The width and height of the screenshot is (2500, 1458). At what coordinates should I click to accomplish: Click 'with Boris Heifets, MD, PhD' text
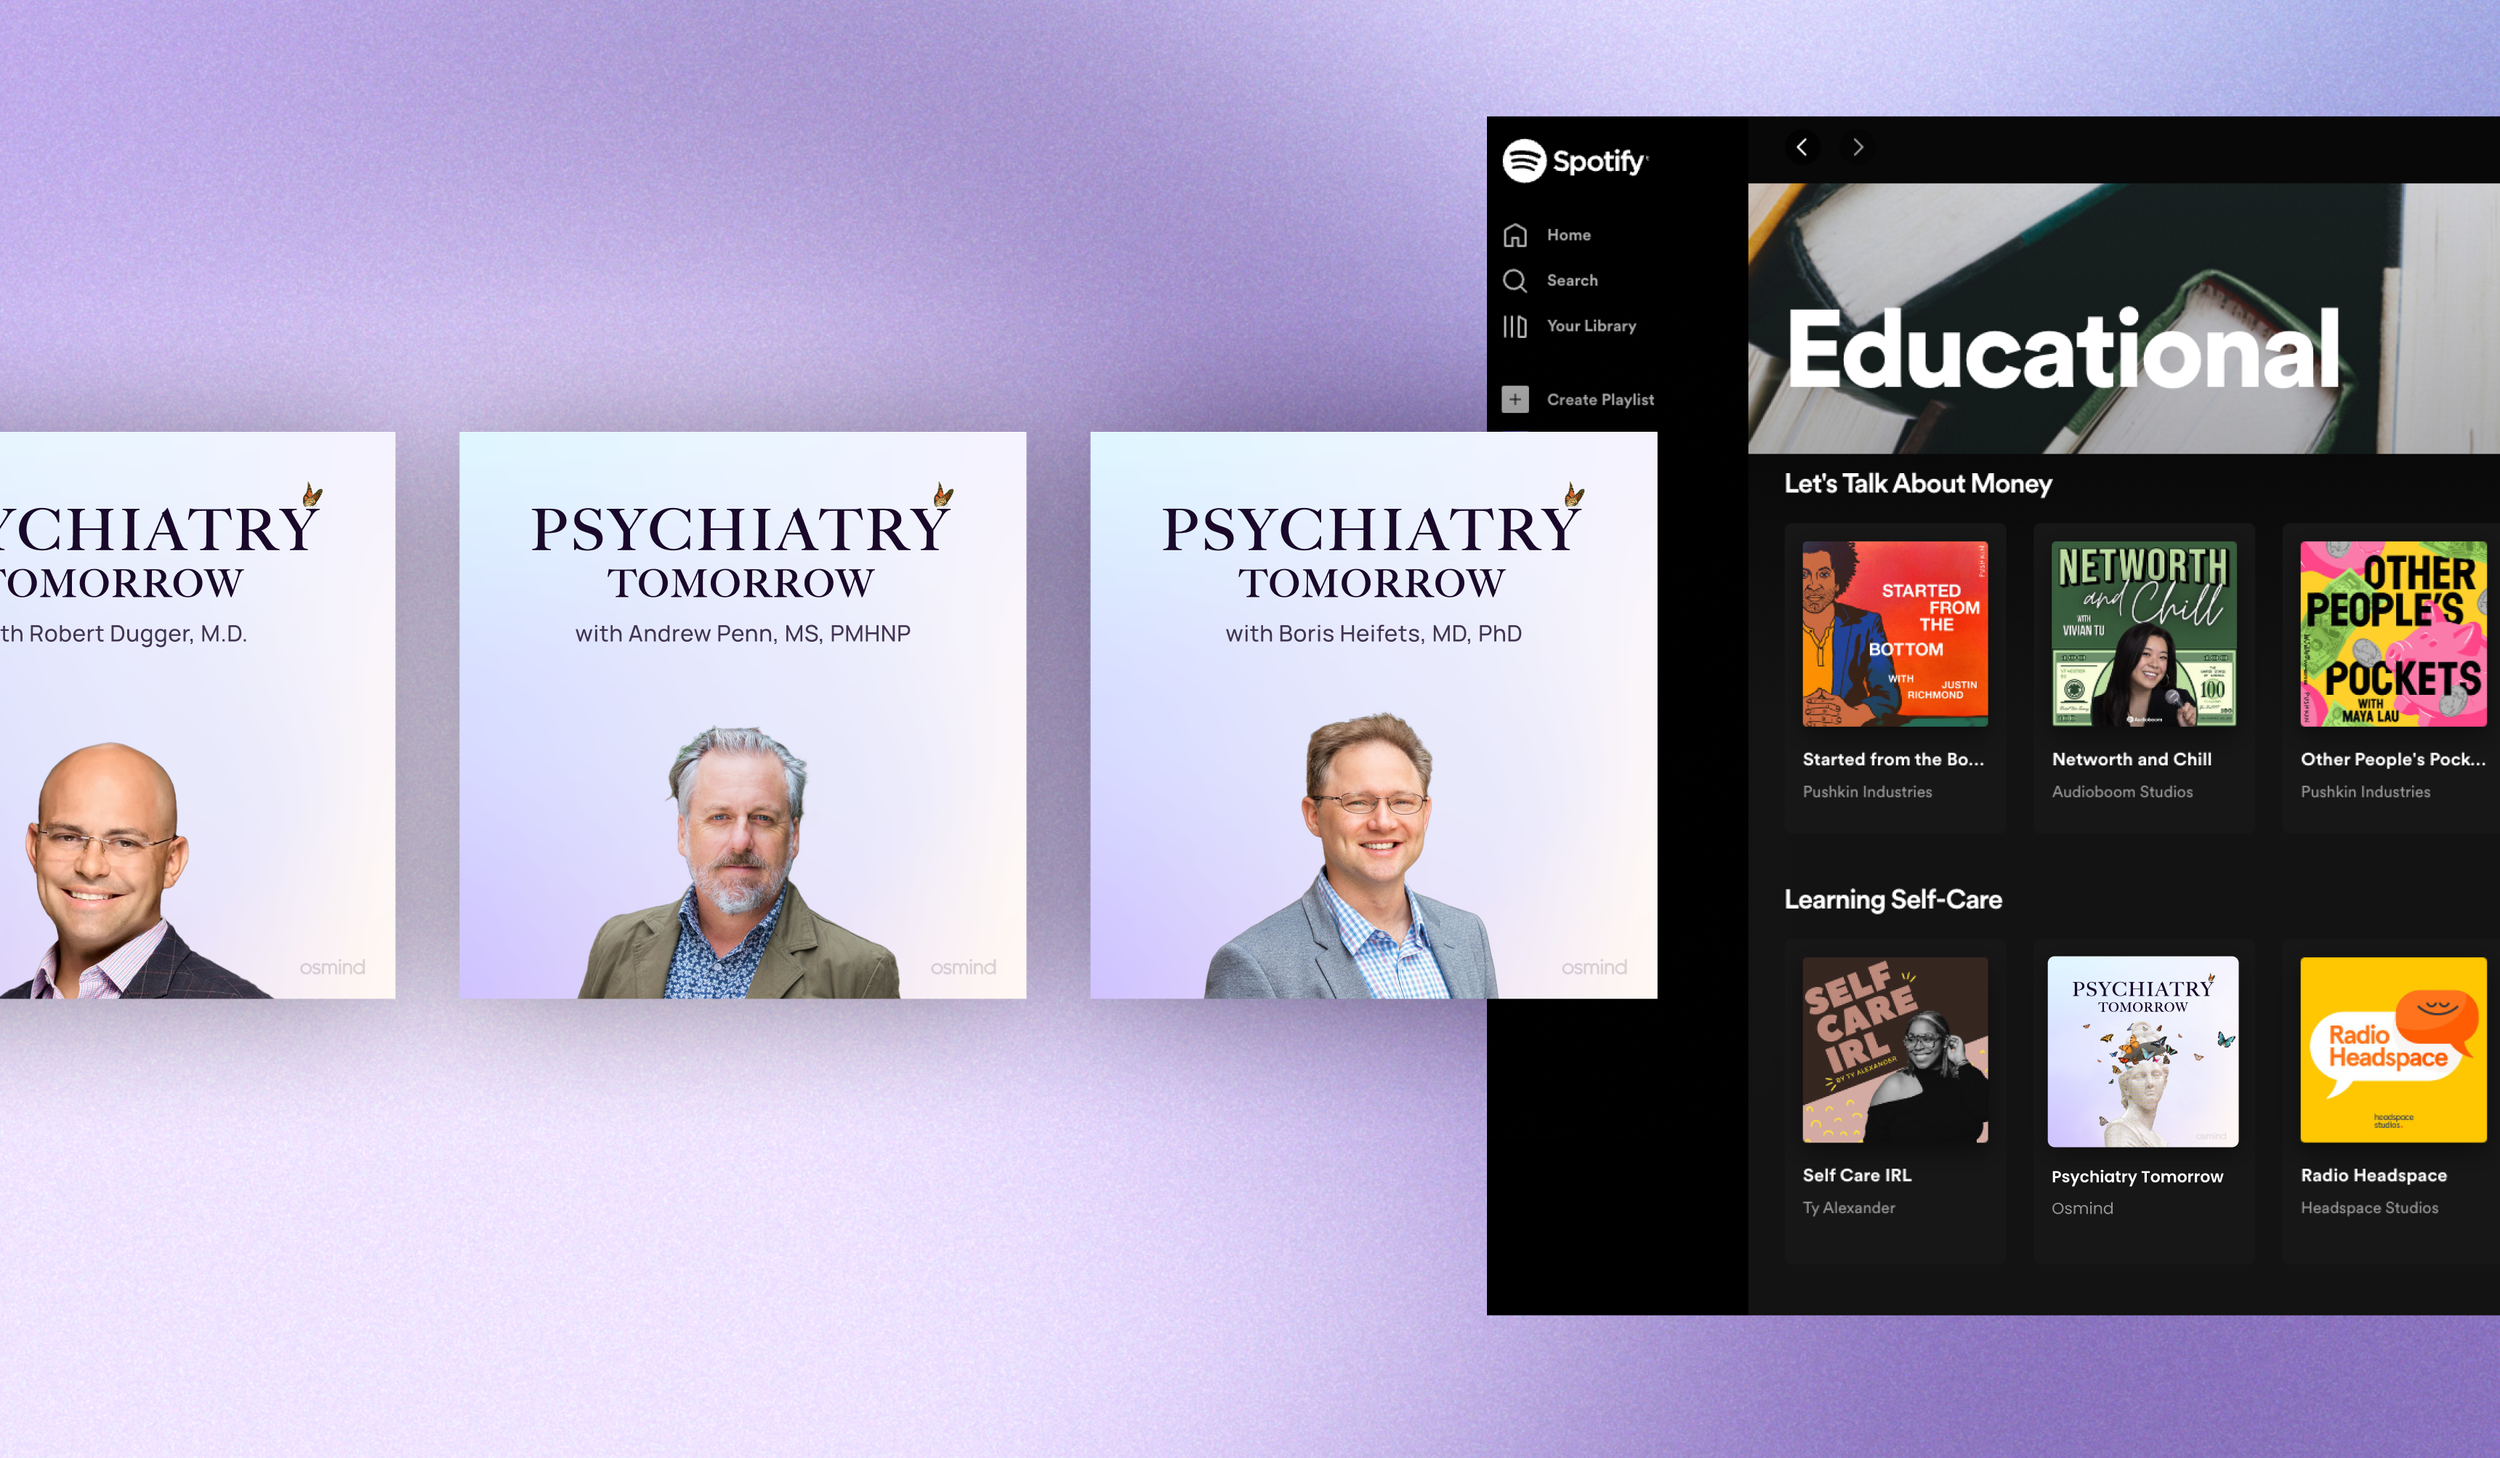[1373, 634]
